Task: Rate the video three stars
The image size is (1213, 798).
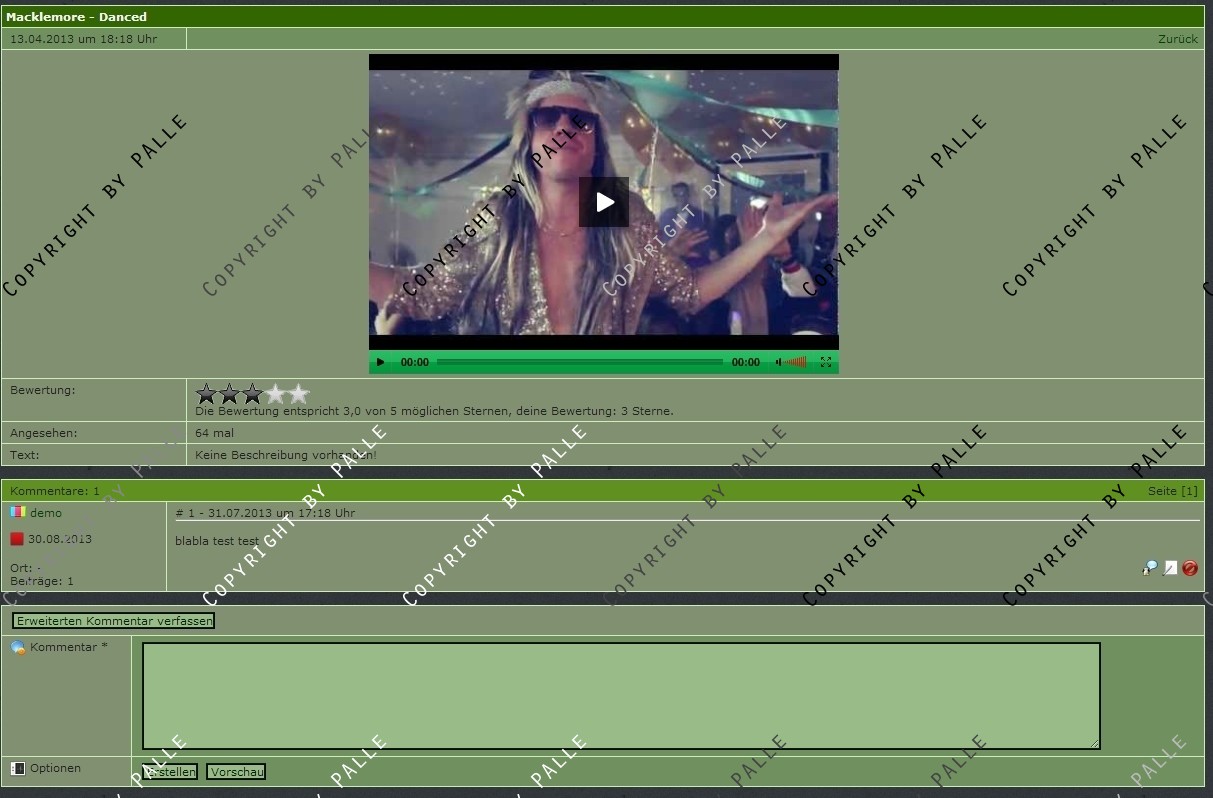Action: pyautogui.click(x=253, y=394)
